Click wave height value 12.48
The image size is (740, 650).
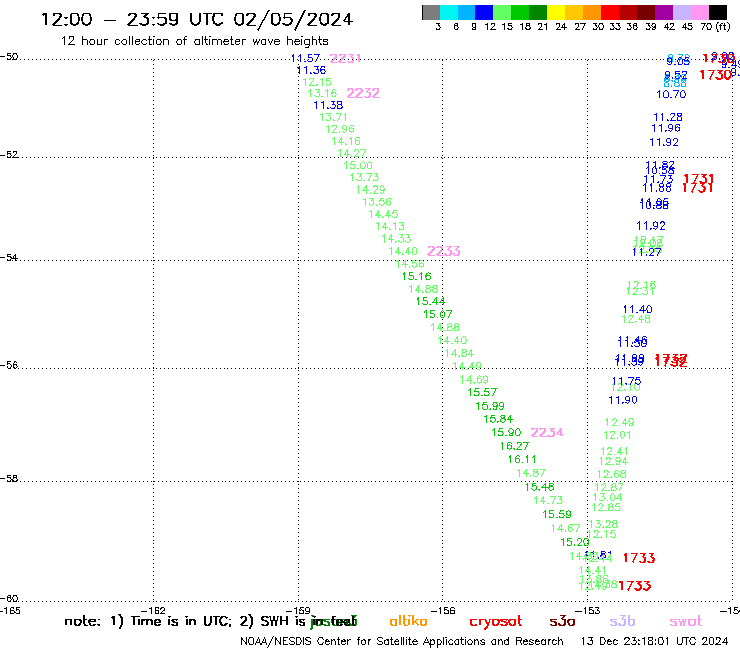click(636, 320)
